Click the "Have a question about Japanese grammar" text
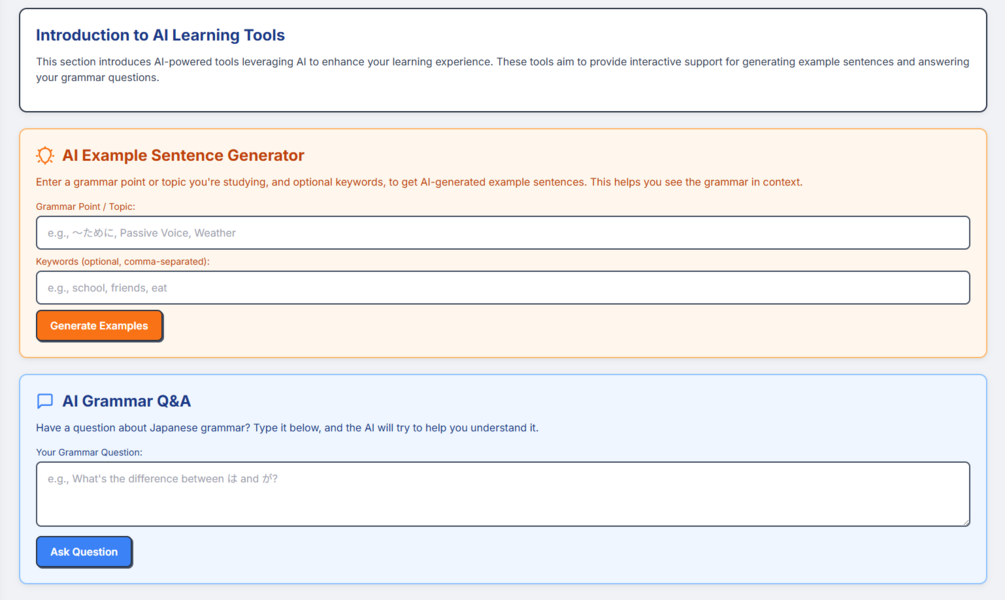Viewport: 1005px width, 600px height. click(x=287, y=428)
